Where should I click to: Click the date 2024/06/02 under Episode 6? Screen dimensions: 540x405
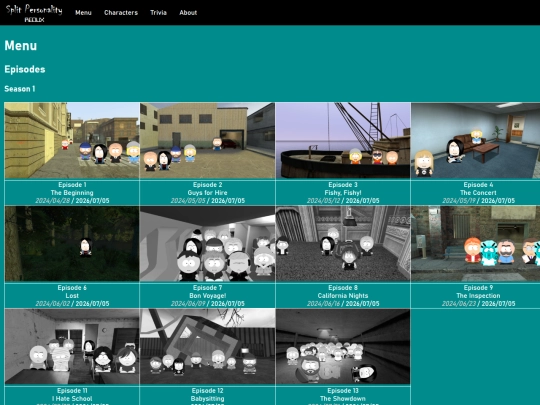click(x=52, y=304)
